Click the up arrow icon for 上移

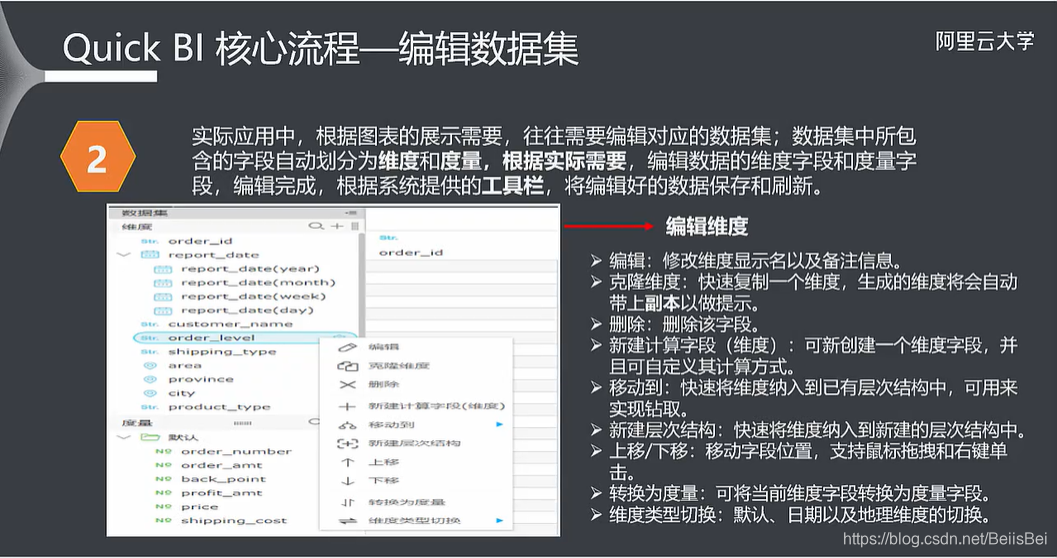pos(347,462)
